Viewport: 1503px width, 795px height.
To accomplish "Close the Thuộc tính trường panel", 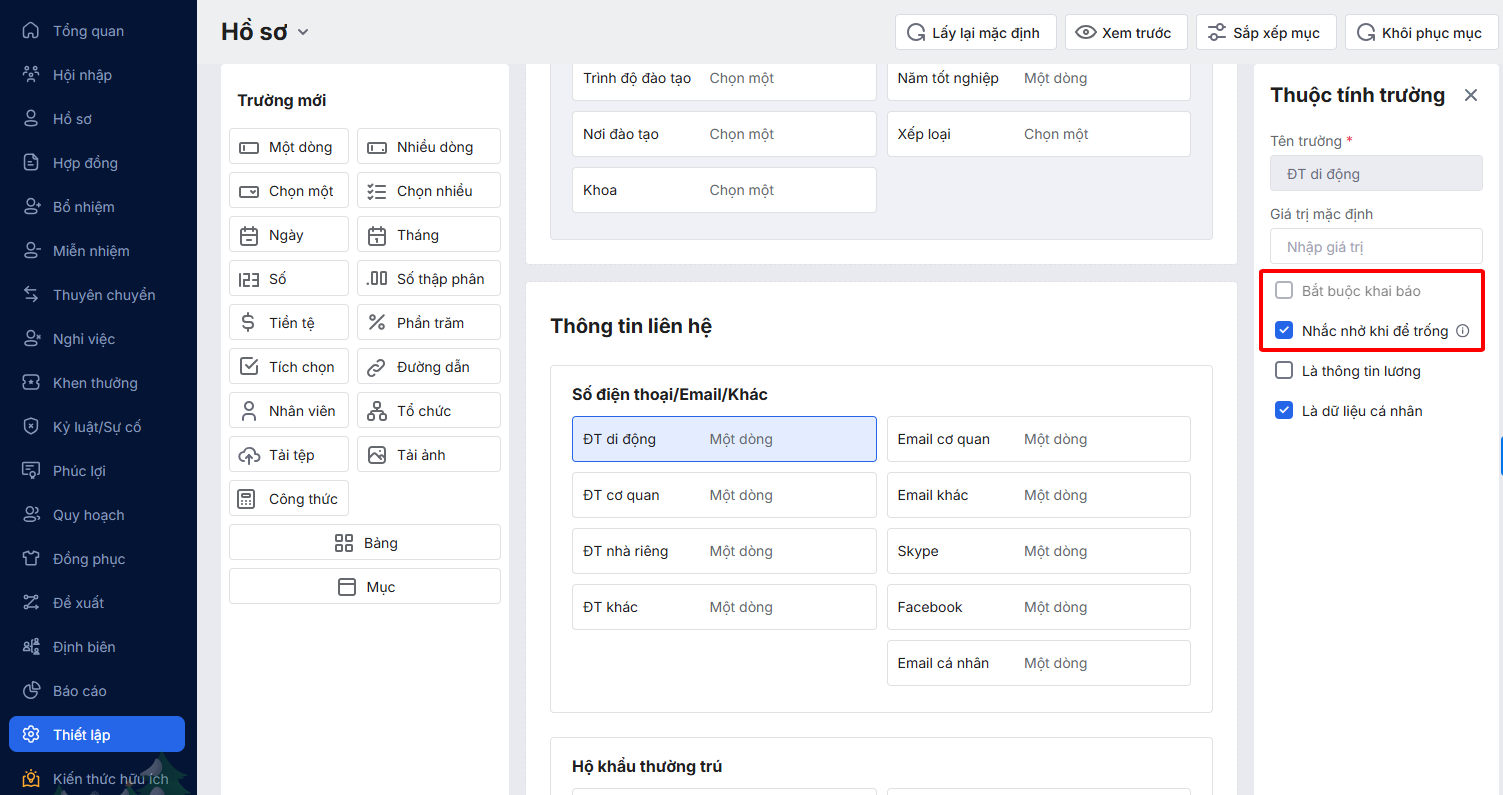I will coord(1470,95).
